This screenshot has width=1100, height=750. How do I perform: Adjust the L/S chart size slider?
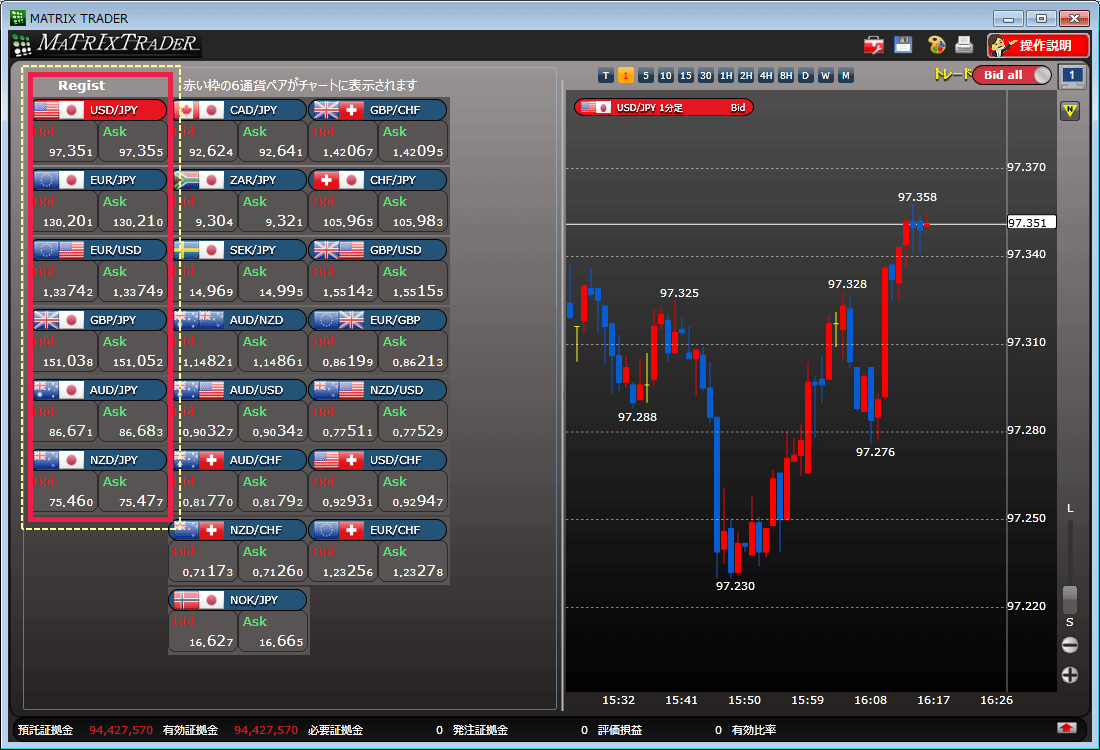point(1070,600)
